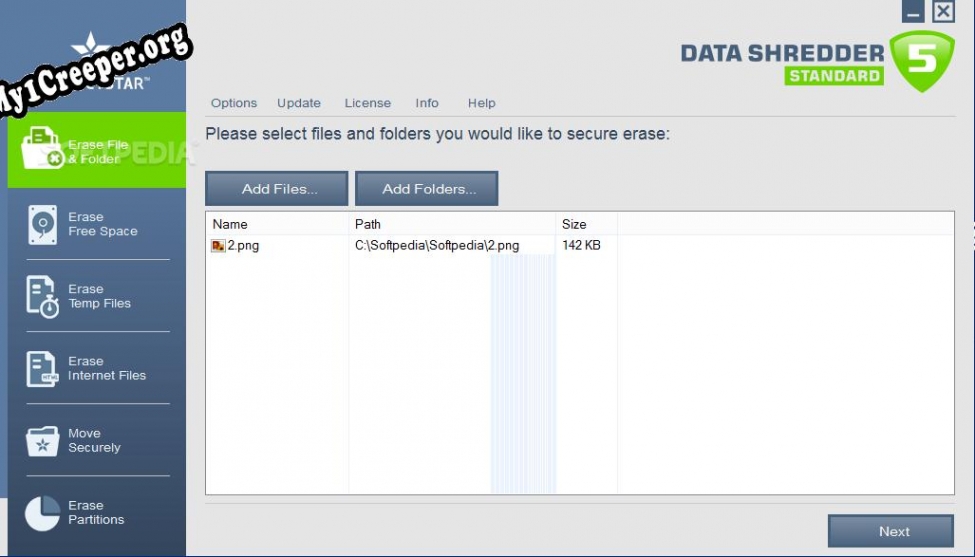975x557 pixels.
Task: Open the Options menu
Action: click(x=234, y=103)
